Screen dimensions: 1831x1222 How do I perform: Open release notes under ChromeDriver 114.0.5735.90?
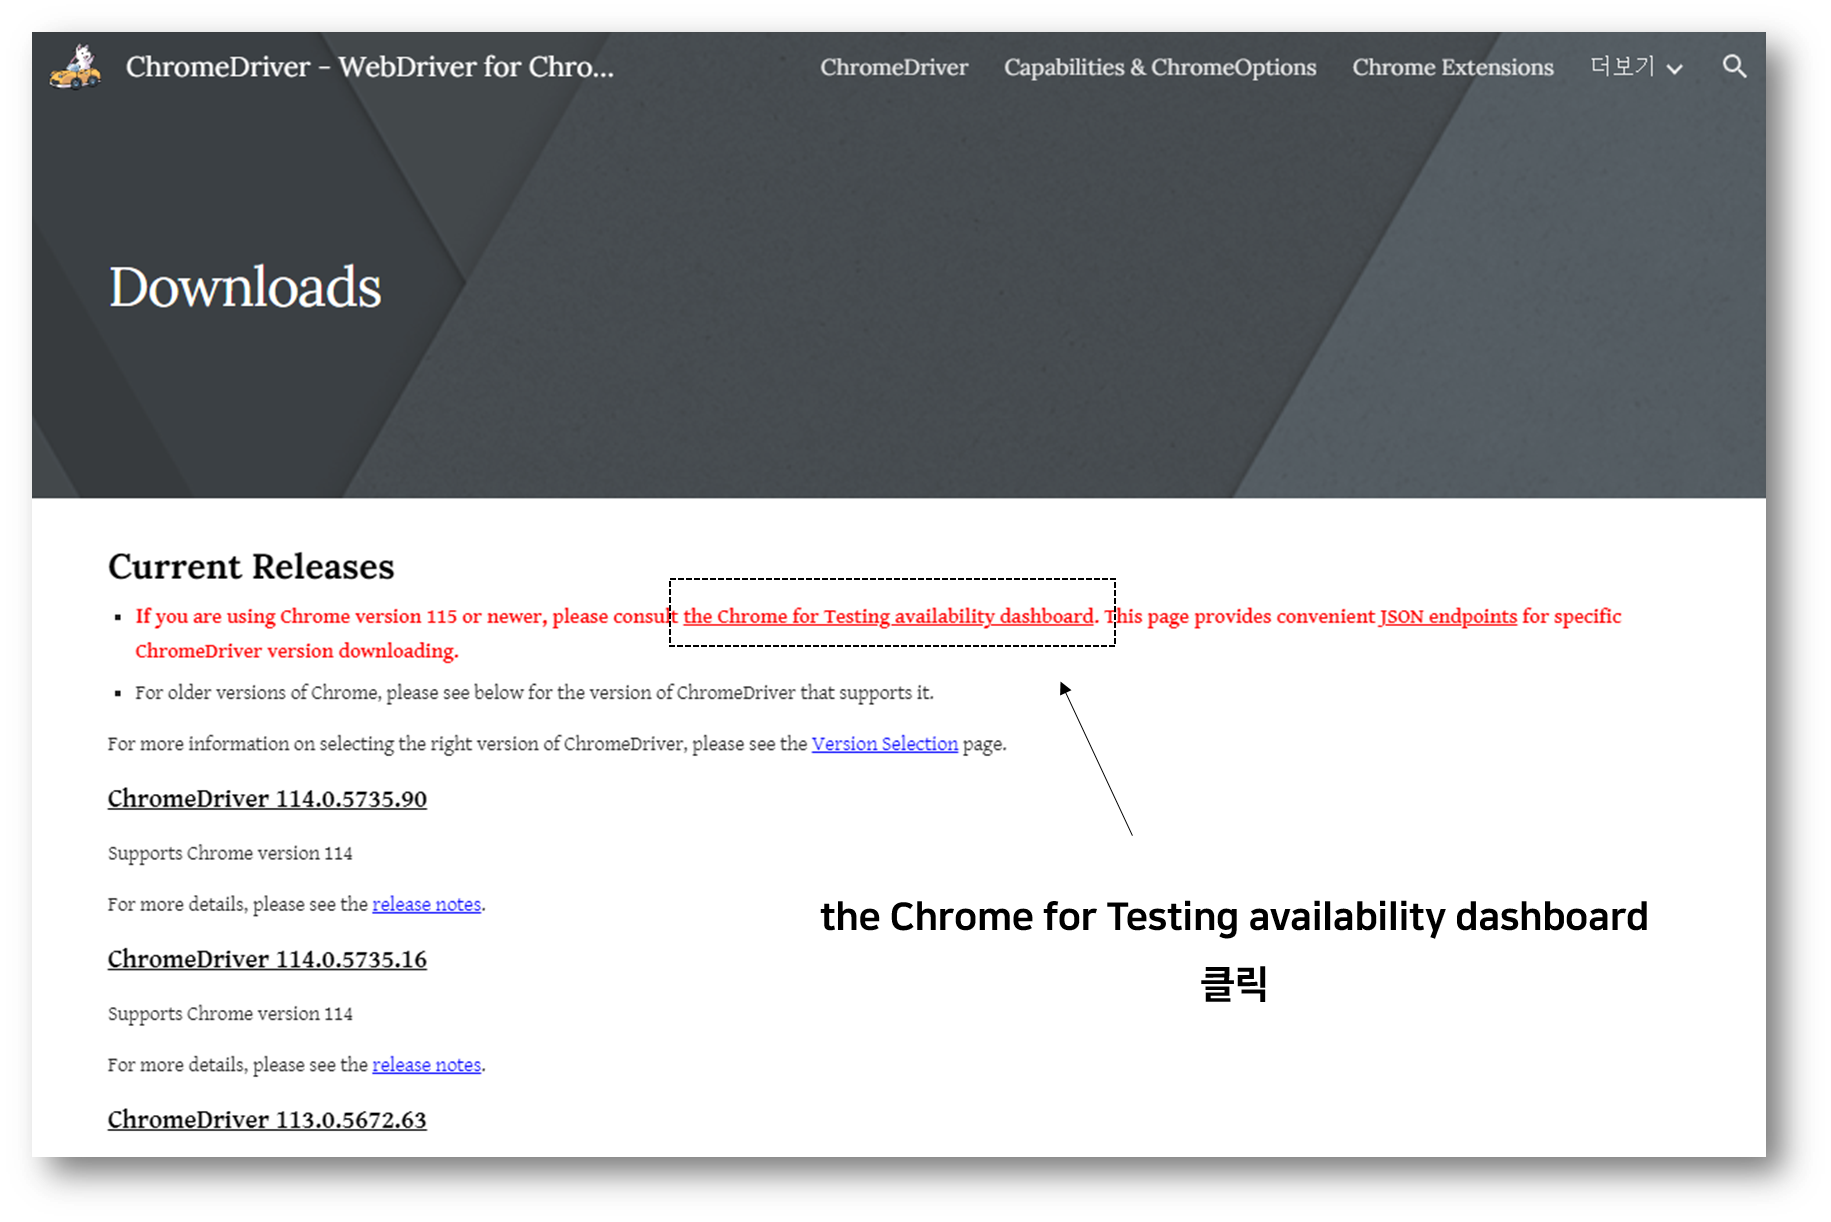pyautogui.click(x=426, y=904)
